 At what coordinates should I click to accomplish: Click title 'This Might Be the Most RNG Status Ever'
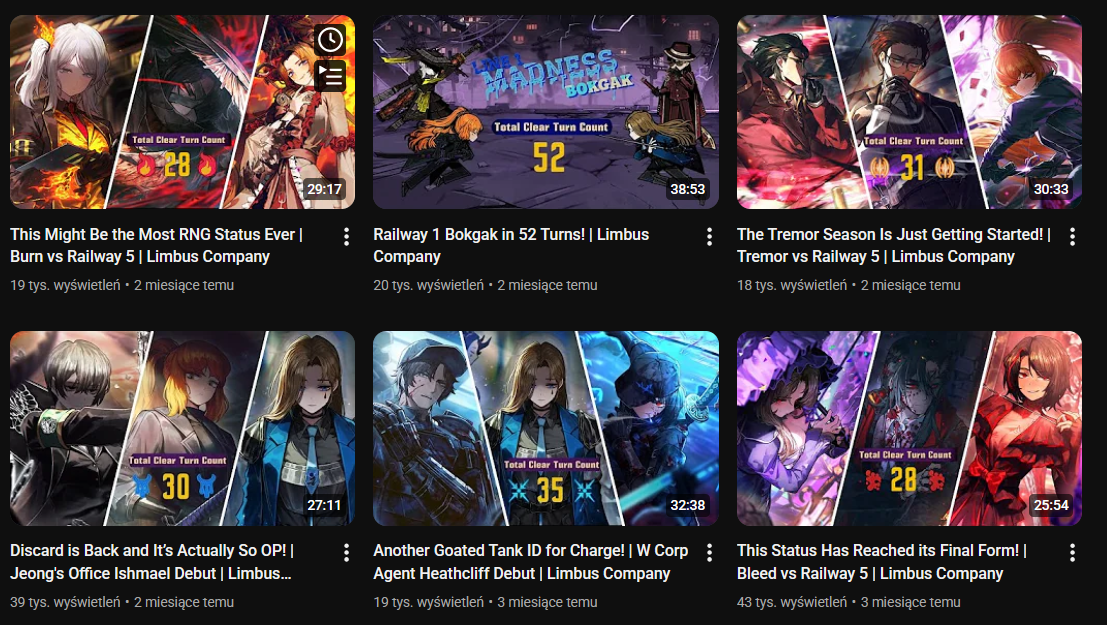[x=152, y=234]
